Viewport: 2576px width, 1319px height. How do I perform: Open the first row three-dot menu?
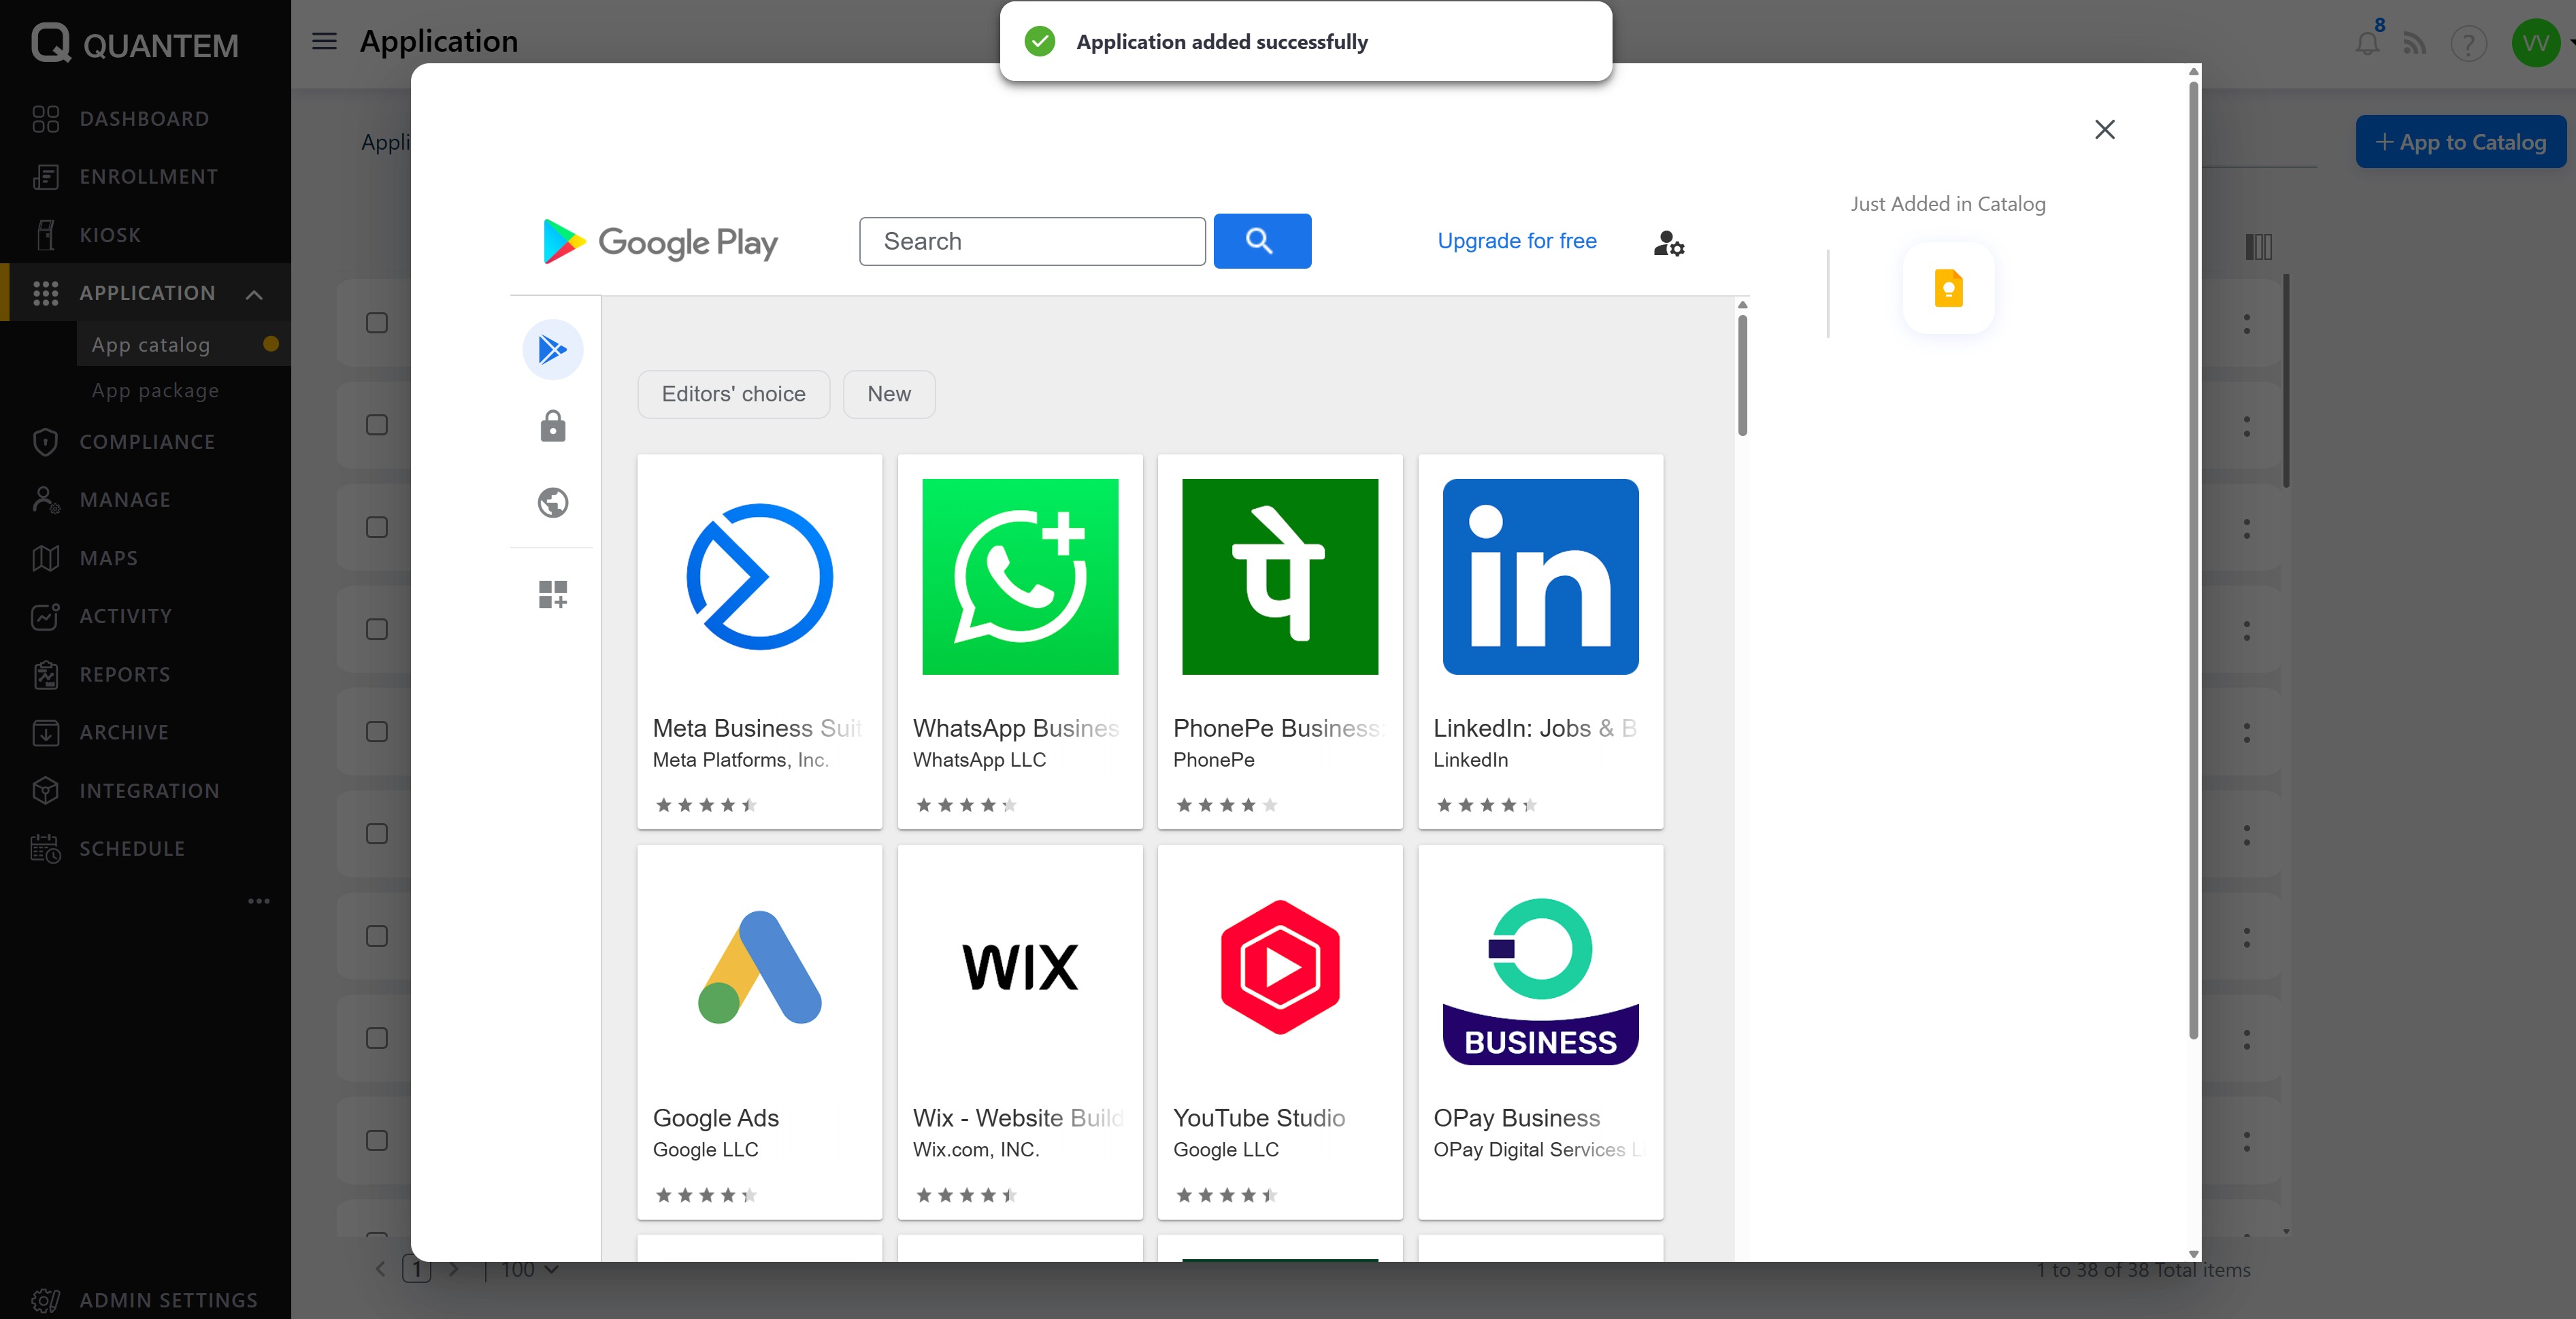(x=2246, y=324)
